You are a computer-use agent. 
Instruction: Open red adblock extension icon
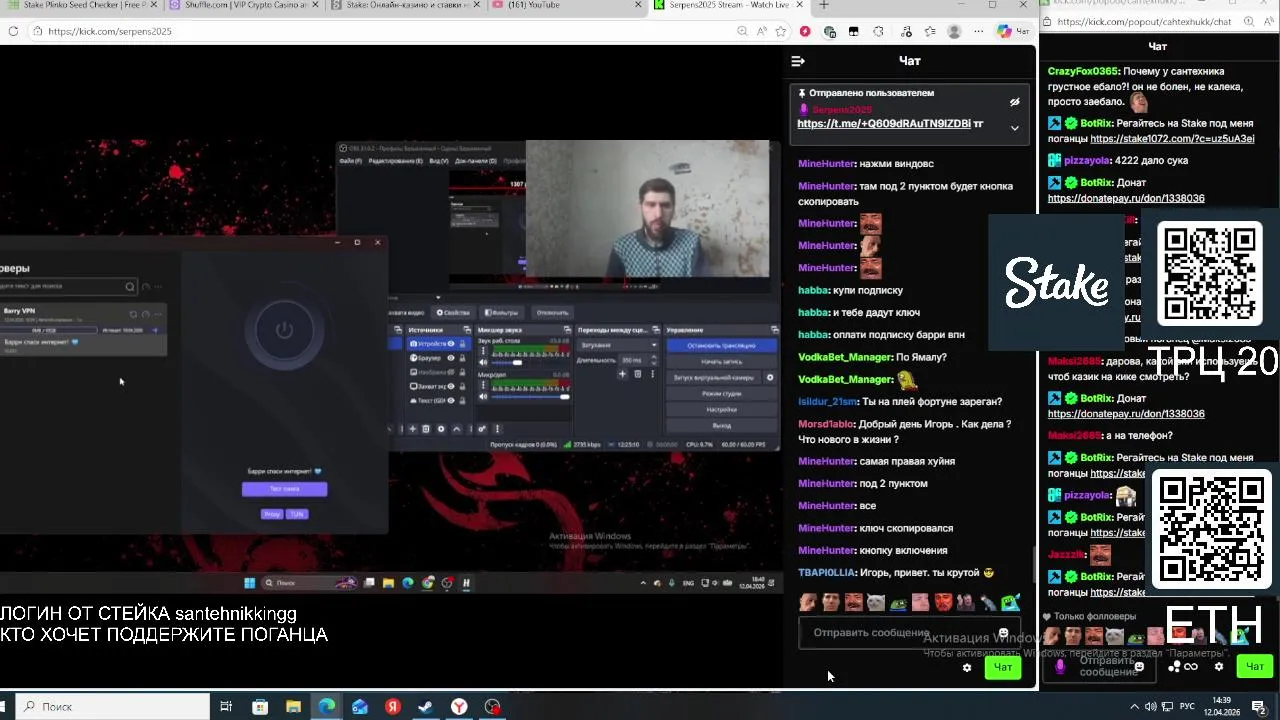point(805,31)
